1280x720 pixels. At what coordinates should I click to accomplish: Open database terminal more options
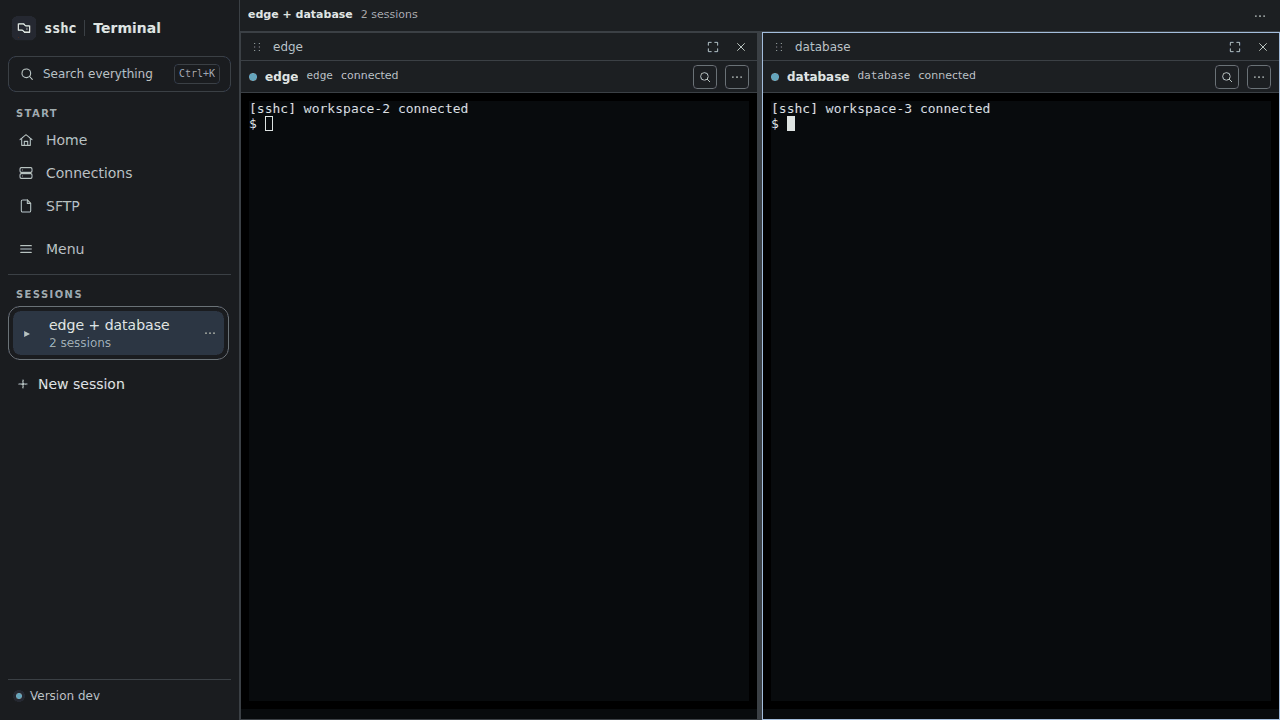[x=1259, y=77]
